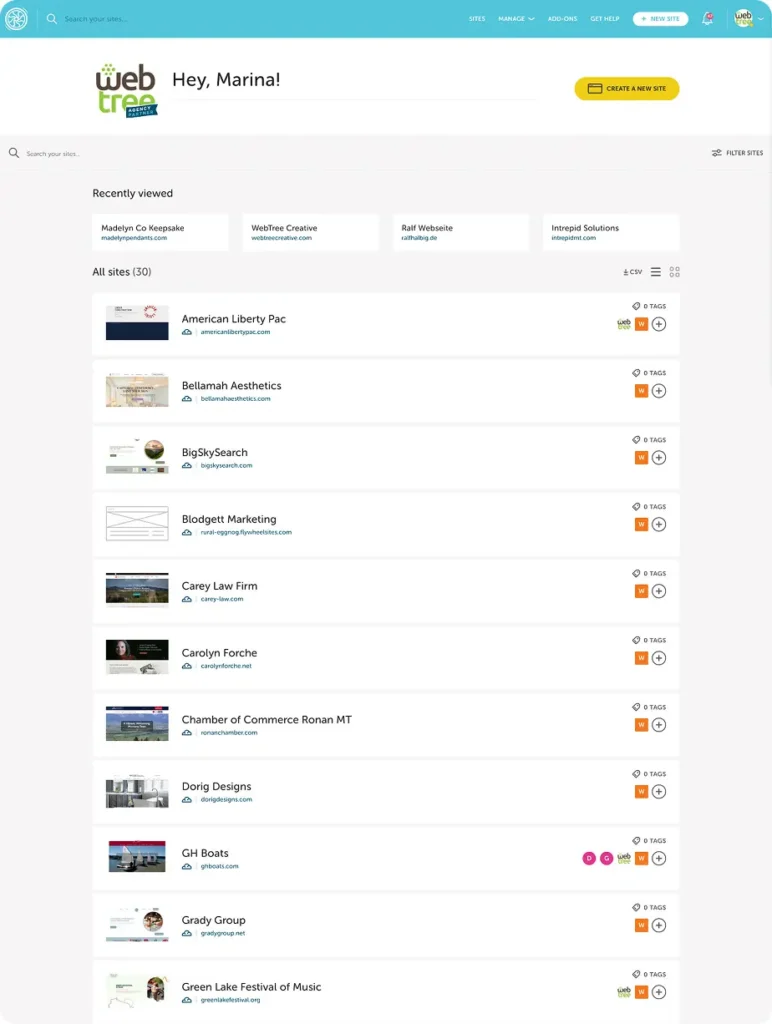772x1024 pixels.
Task: Click the tag icon for Bellamah Aesthetics
Action: click(x=636, y=373)
